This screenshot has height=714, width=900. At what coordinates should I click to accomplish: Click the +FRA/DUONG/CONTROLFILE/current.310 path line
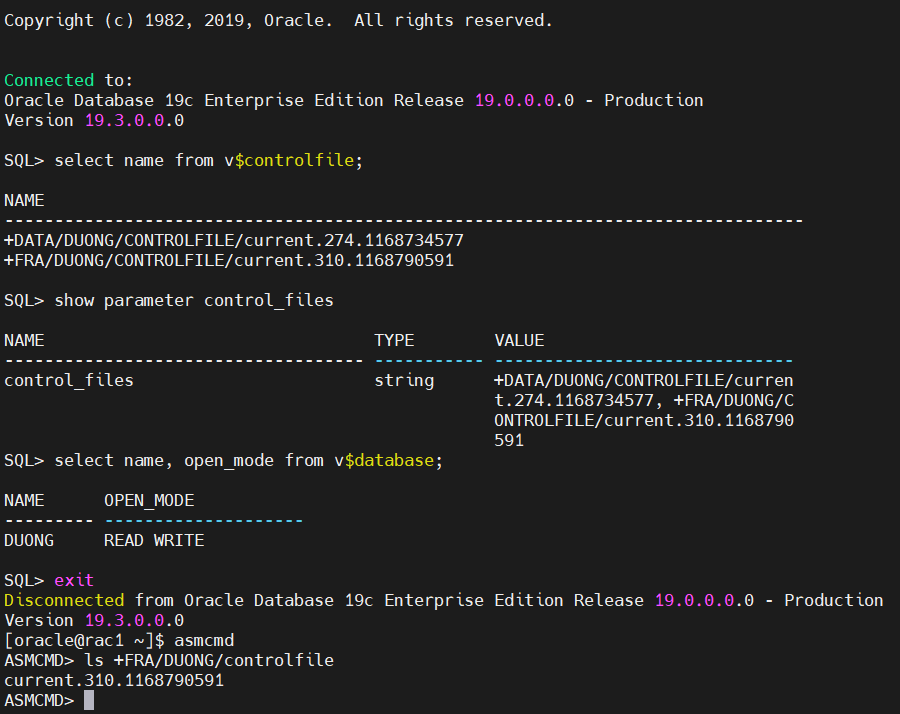click(x=229, y=260)
